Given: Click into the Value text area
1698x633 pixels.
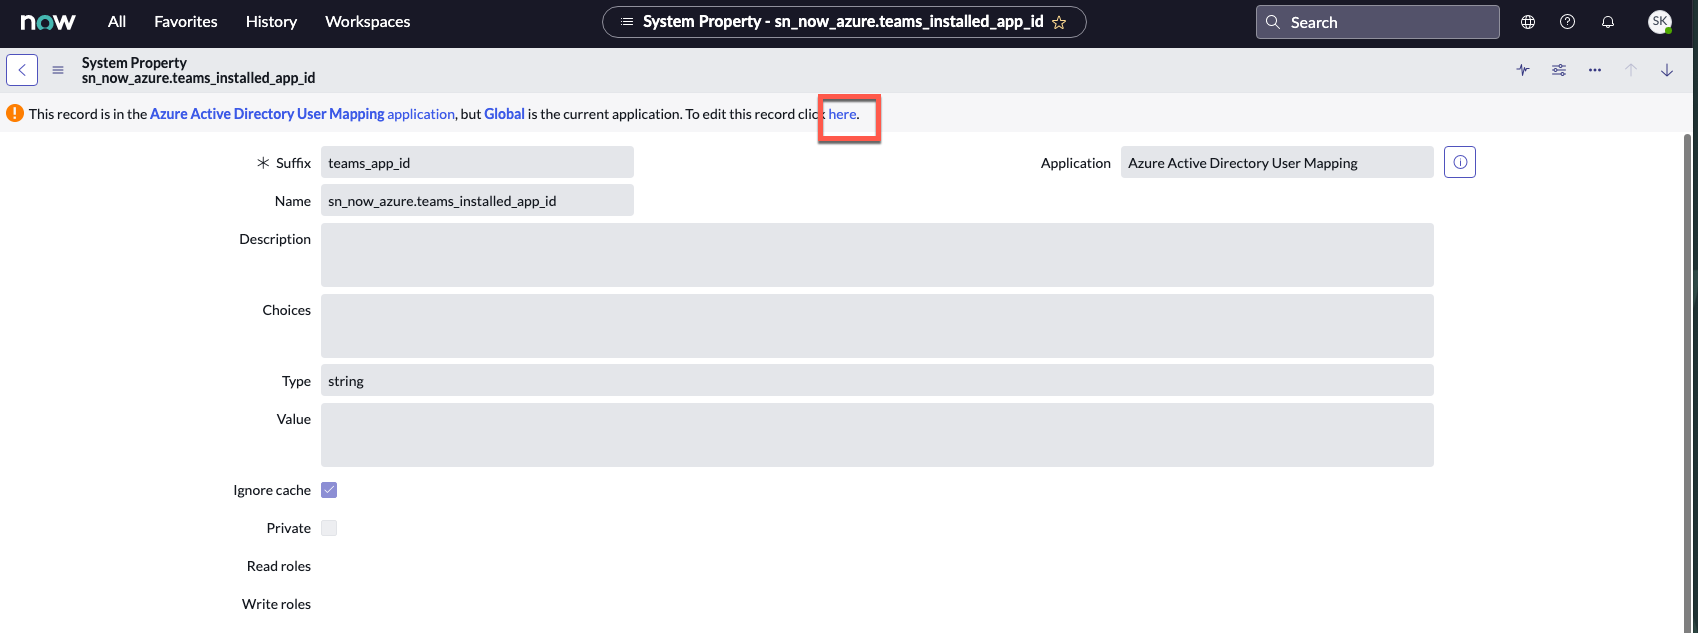Looking at the screenshot, I should [877, 435].
